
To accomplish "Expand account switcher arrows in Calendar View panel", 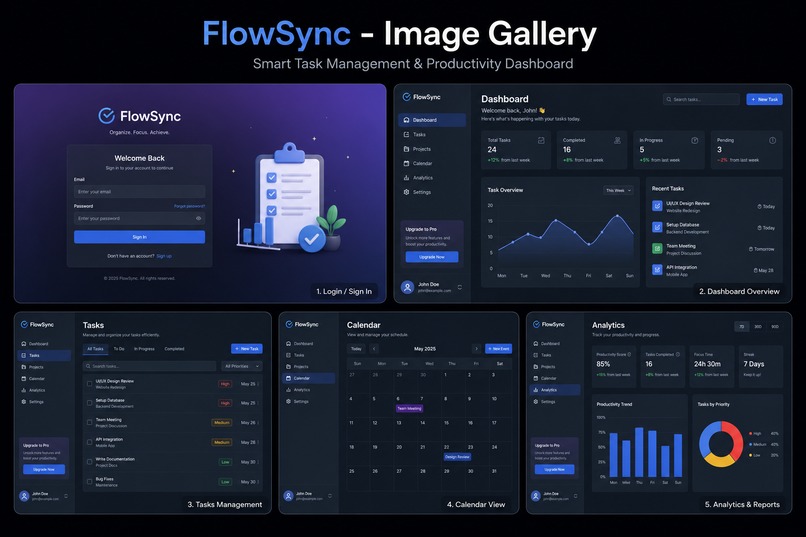I will pyautogui.click(x=329, y=496).
